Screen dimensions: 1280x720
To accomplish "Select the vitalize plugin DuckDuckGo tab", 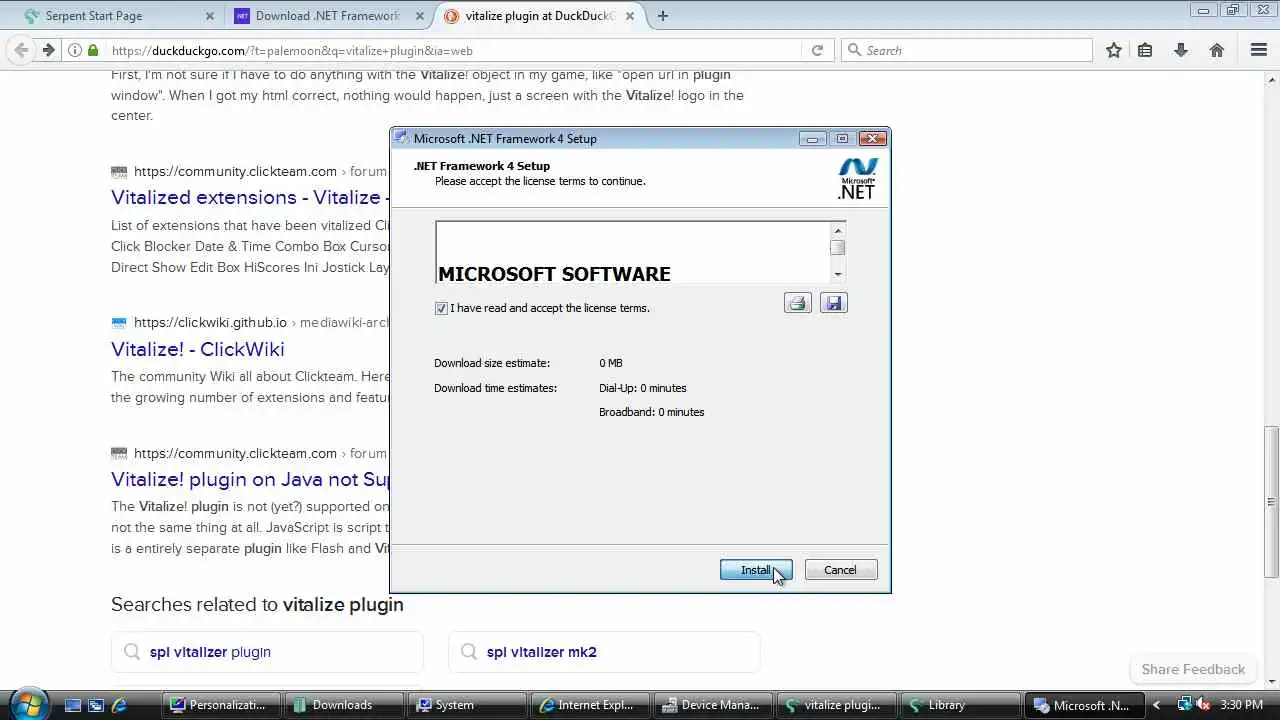I will point(539,16).
